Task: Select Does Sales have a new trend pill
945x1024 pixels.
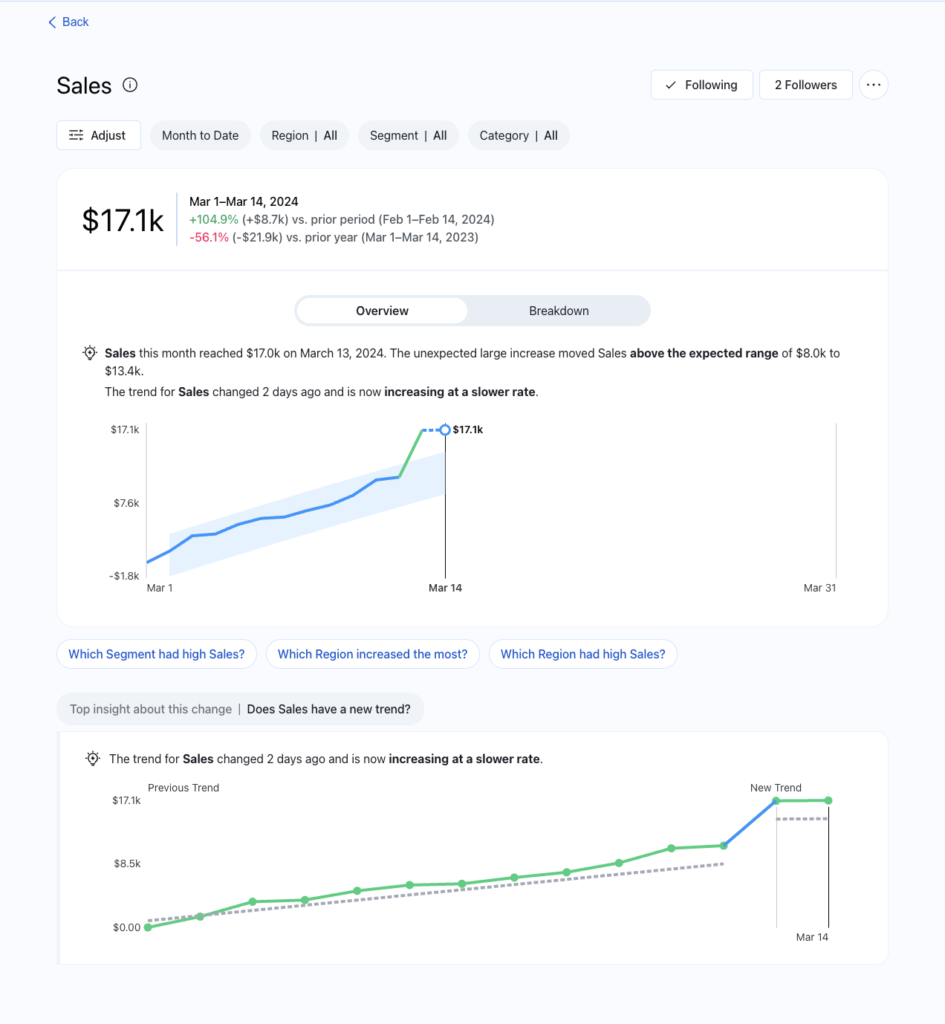Action: [x=328, y=709]
